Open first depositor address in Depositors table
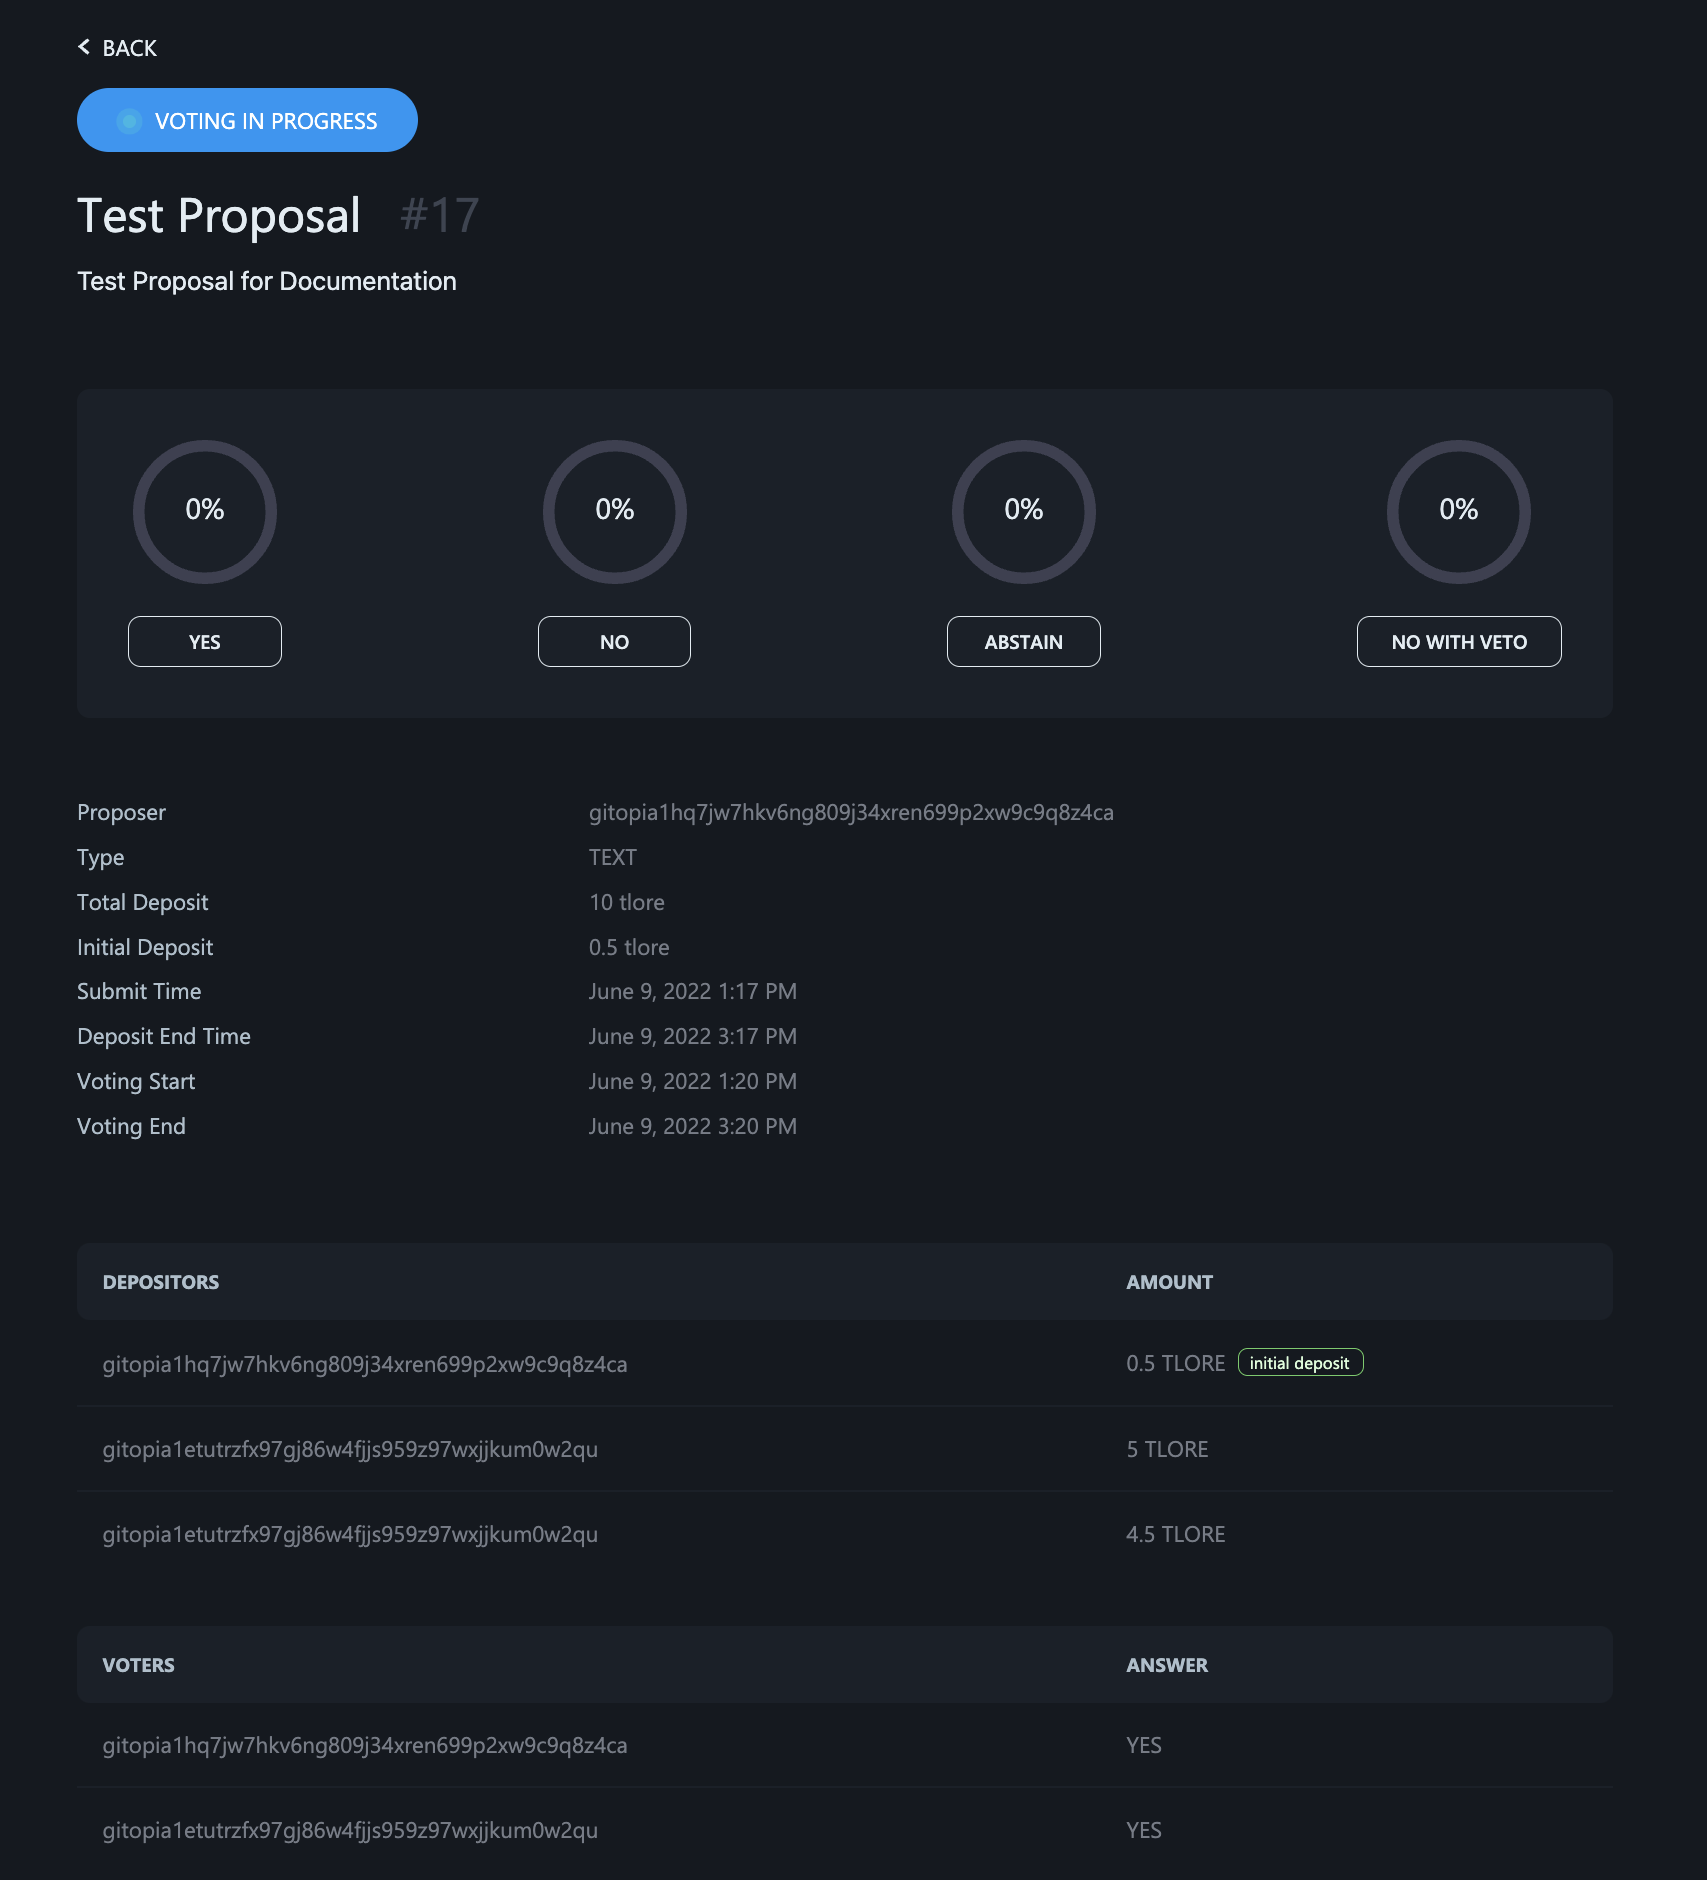1707x1880 pixels. 365,1364
